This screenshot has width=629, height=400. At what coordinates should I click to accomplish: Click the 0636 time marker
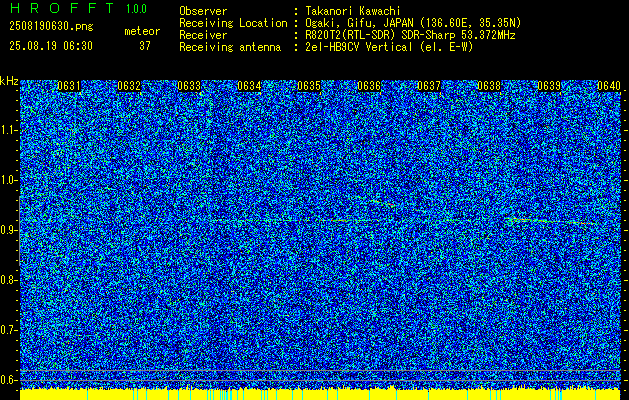[x=369, y=86]
